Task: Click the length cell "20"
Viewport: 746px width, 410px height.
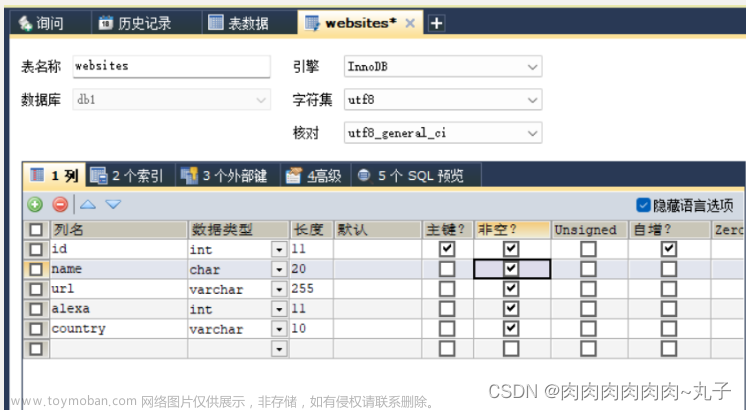Action: pyautogui.click(x=312, y=269)
